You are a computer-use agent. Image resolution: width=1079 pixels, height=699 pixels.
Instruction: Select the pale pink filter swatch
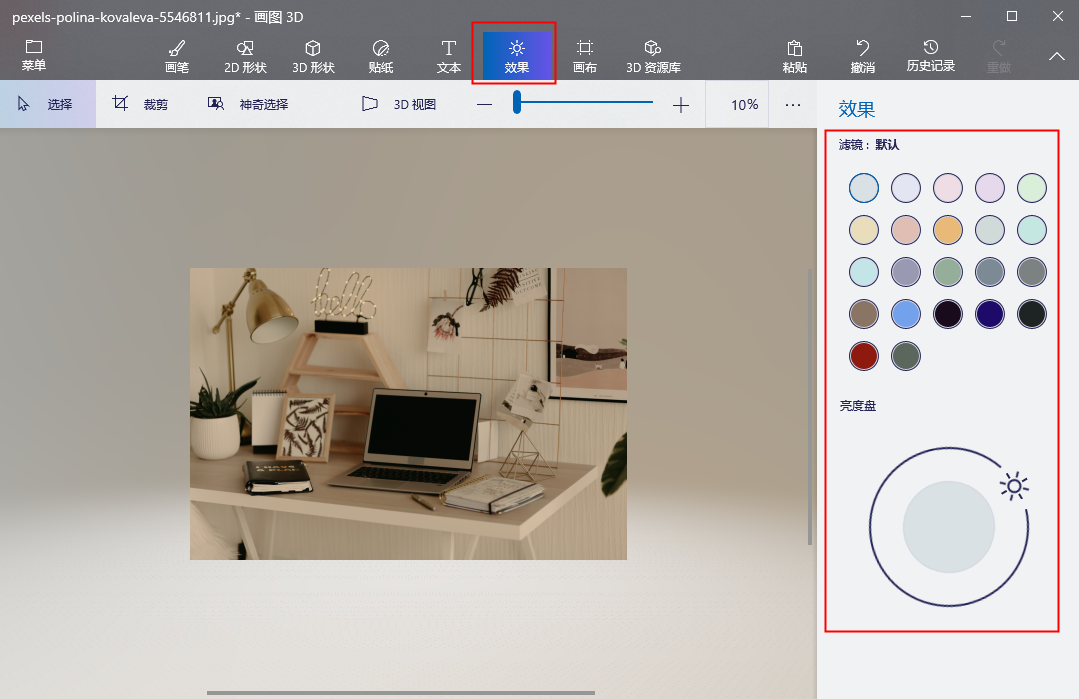948,188
